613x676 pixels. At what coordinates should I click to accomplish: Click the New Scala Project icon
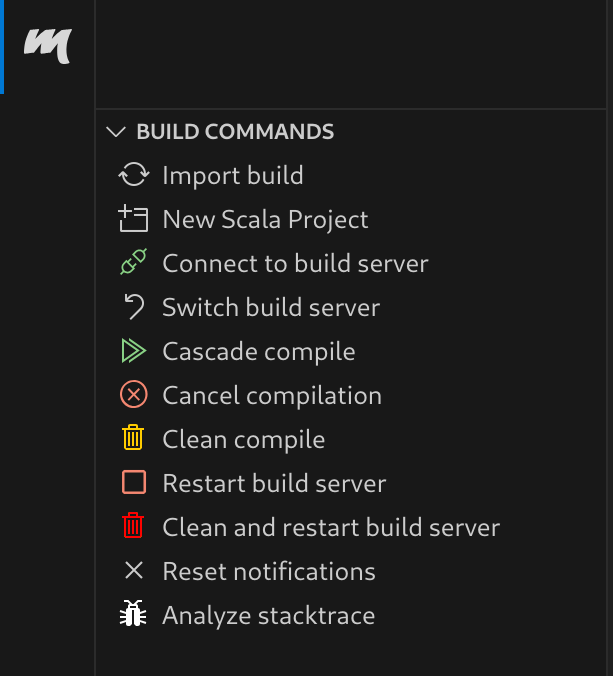(133, 220)
